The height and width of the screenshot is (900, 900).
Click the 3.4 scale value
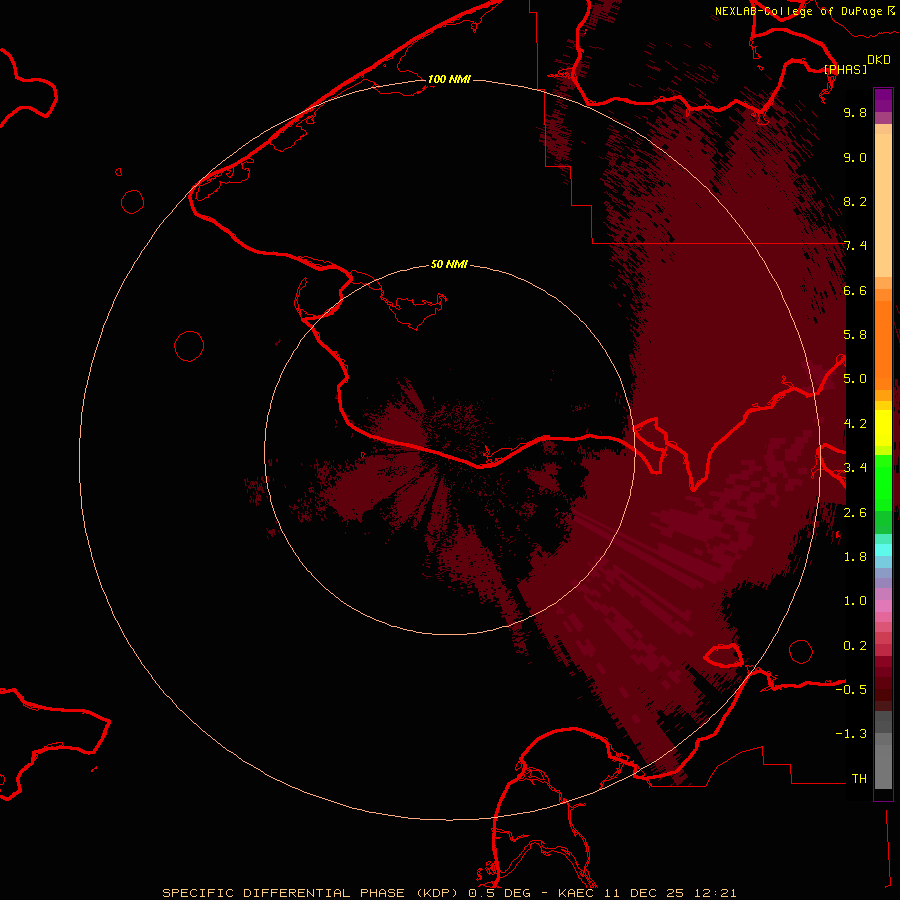click(x=855, y=468)
